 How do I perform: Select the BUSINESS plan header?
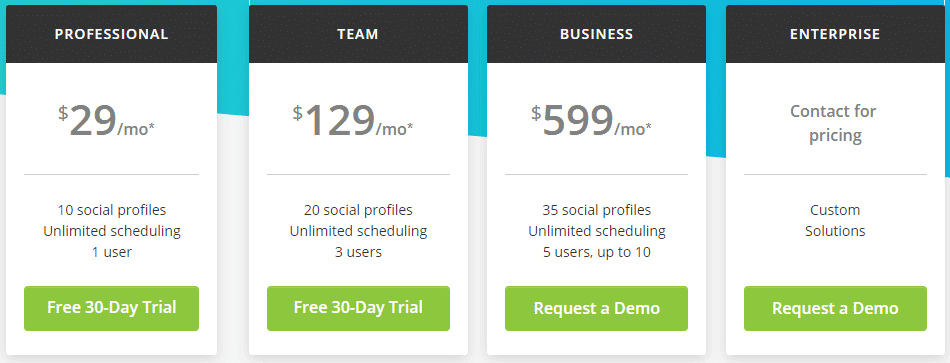(596, 34)
